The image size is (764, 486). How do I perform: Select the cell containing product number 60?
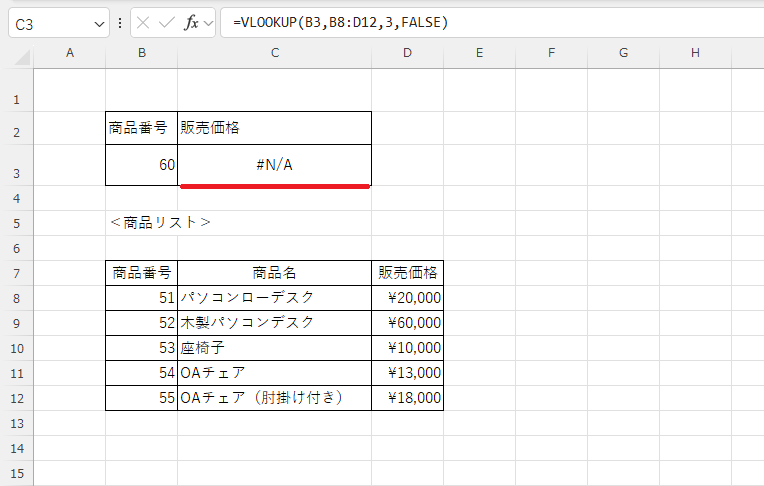141,165
